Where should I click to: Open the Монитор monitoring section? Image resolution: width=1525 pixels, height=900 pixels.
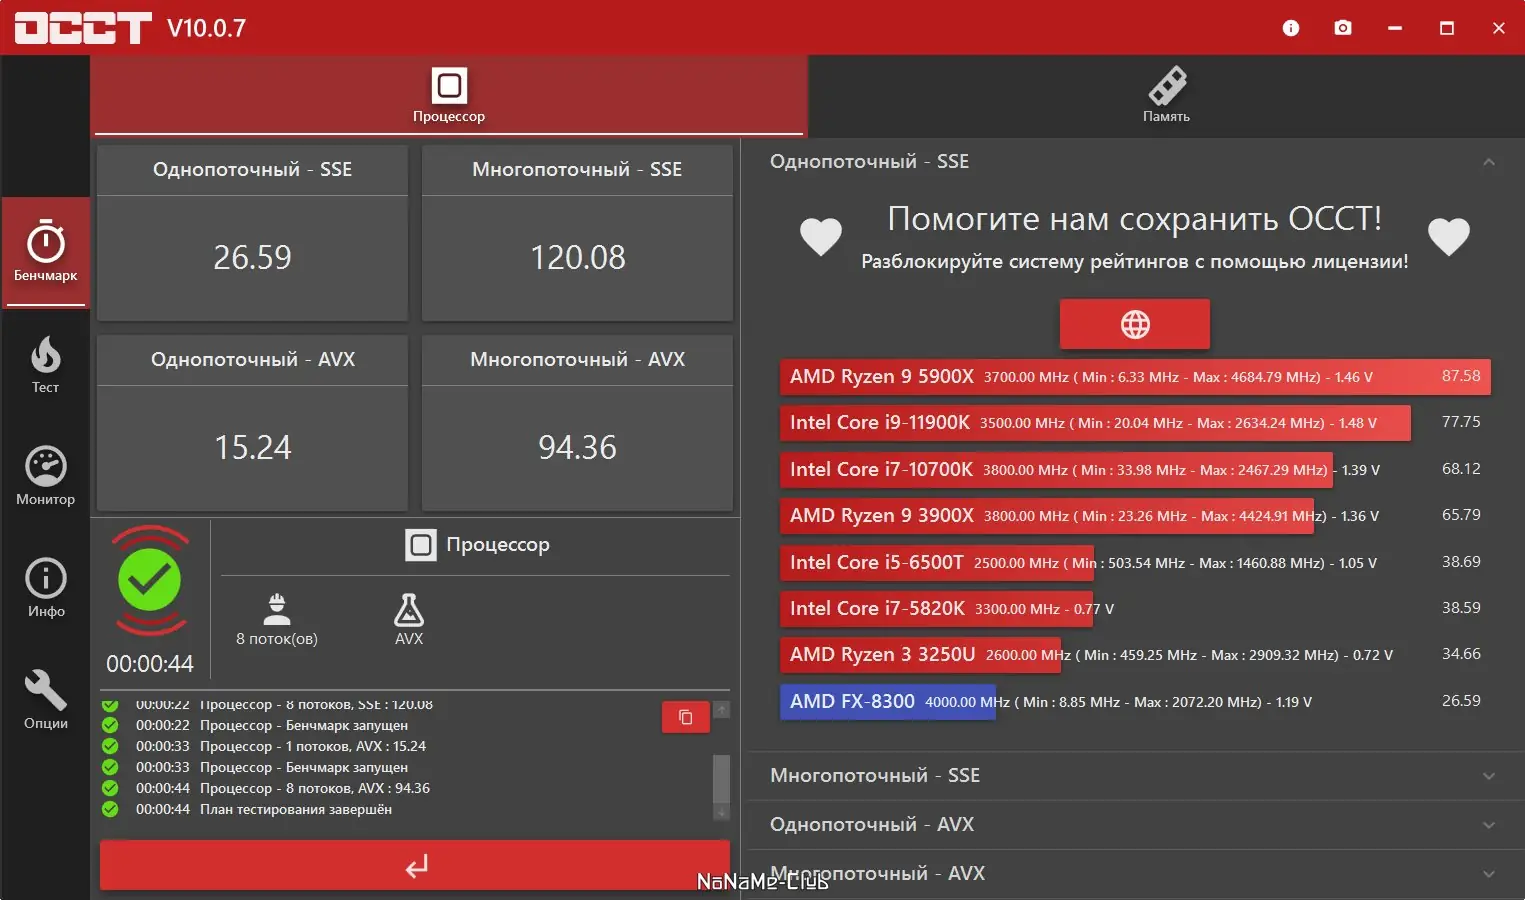click(x=45, y=476)
